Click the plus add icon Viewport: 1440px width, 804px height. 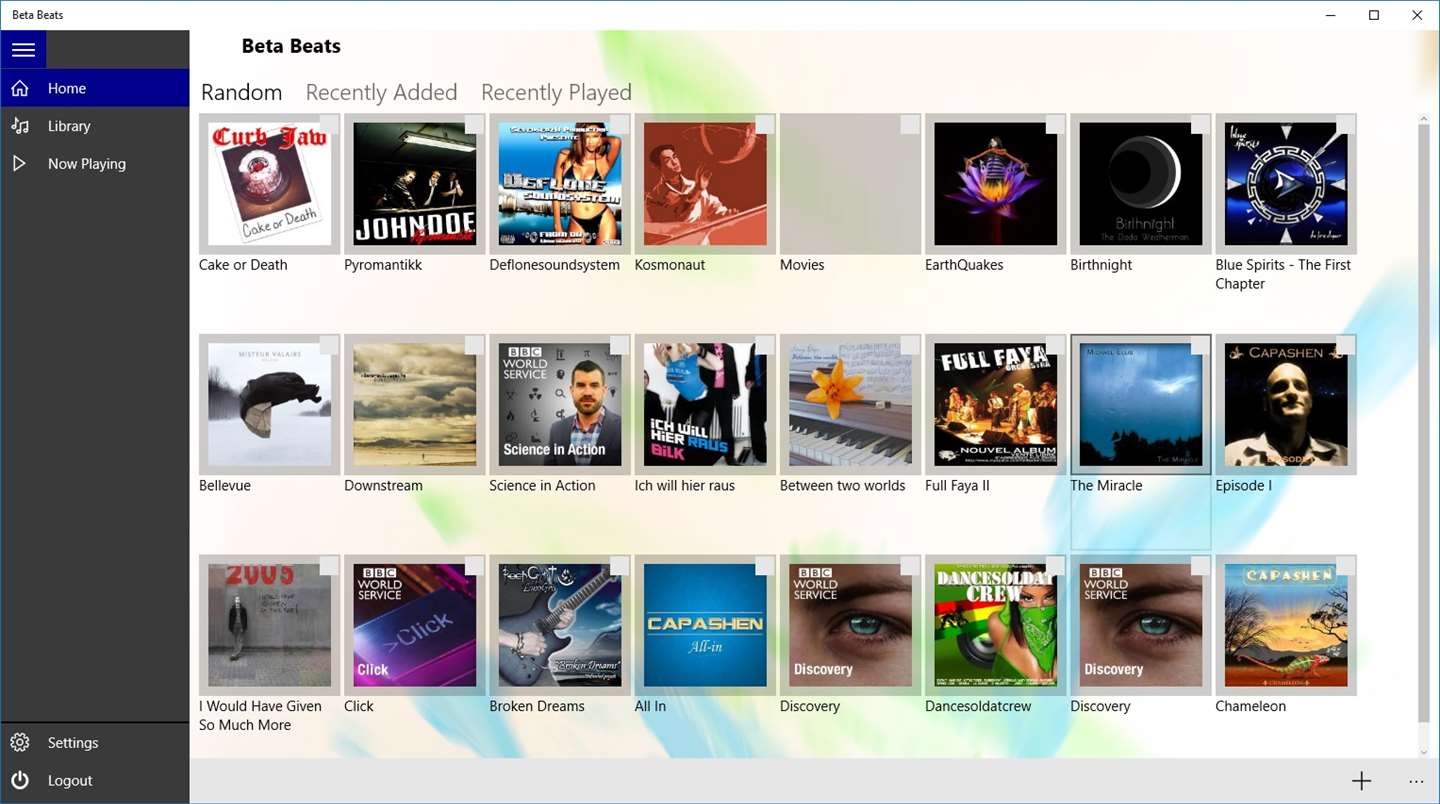coord(1361,782)
